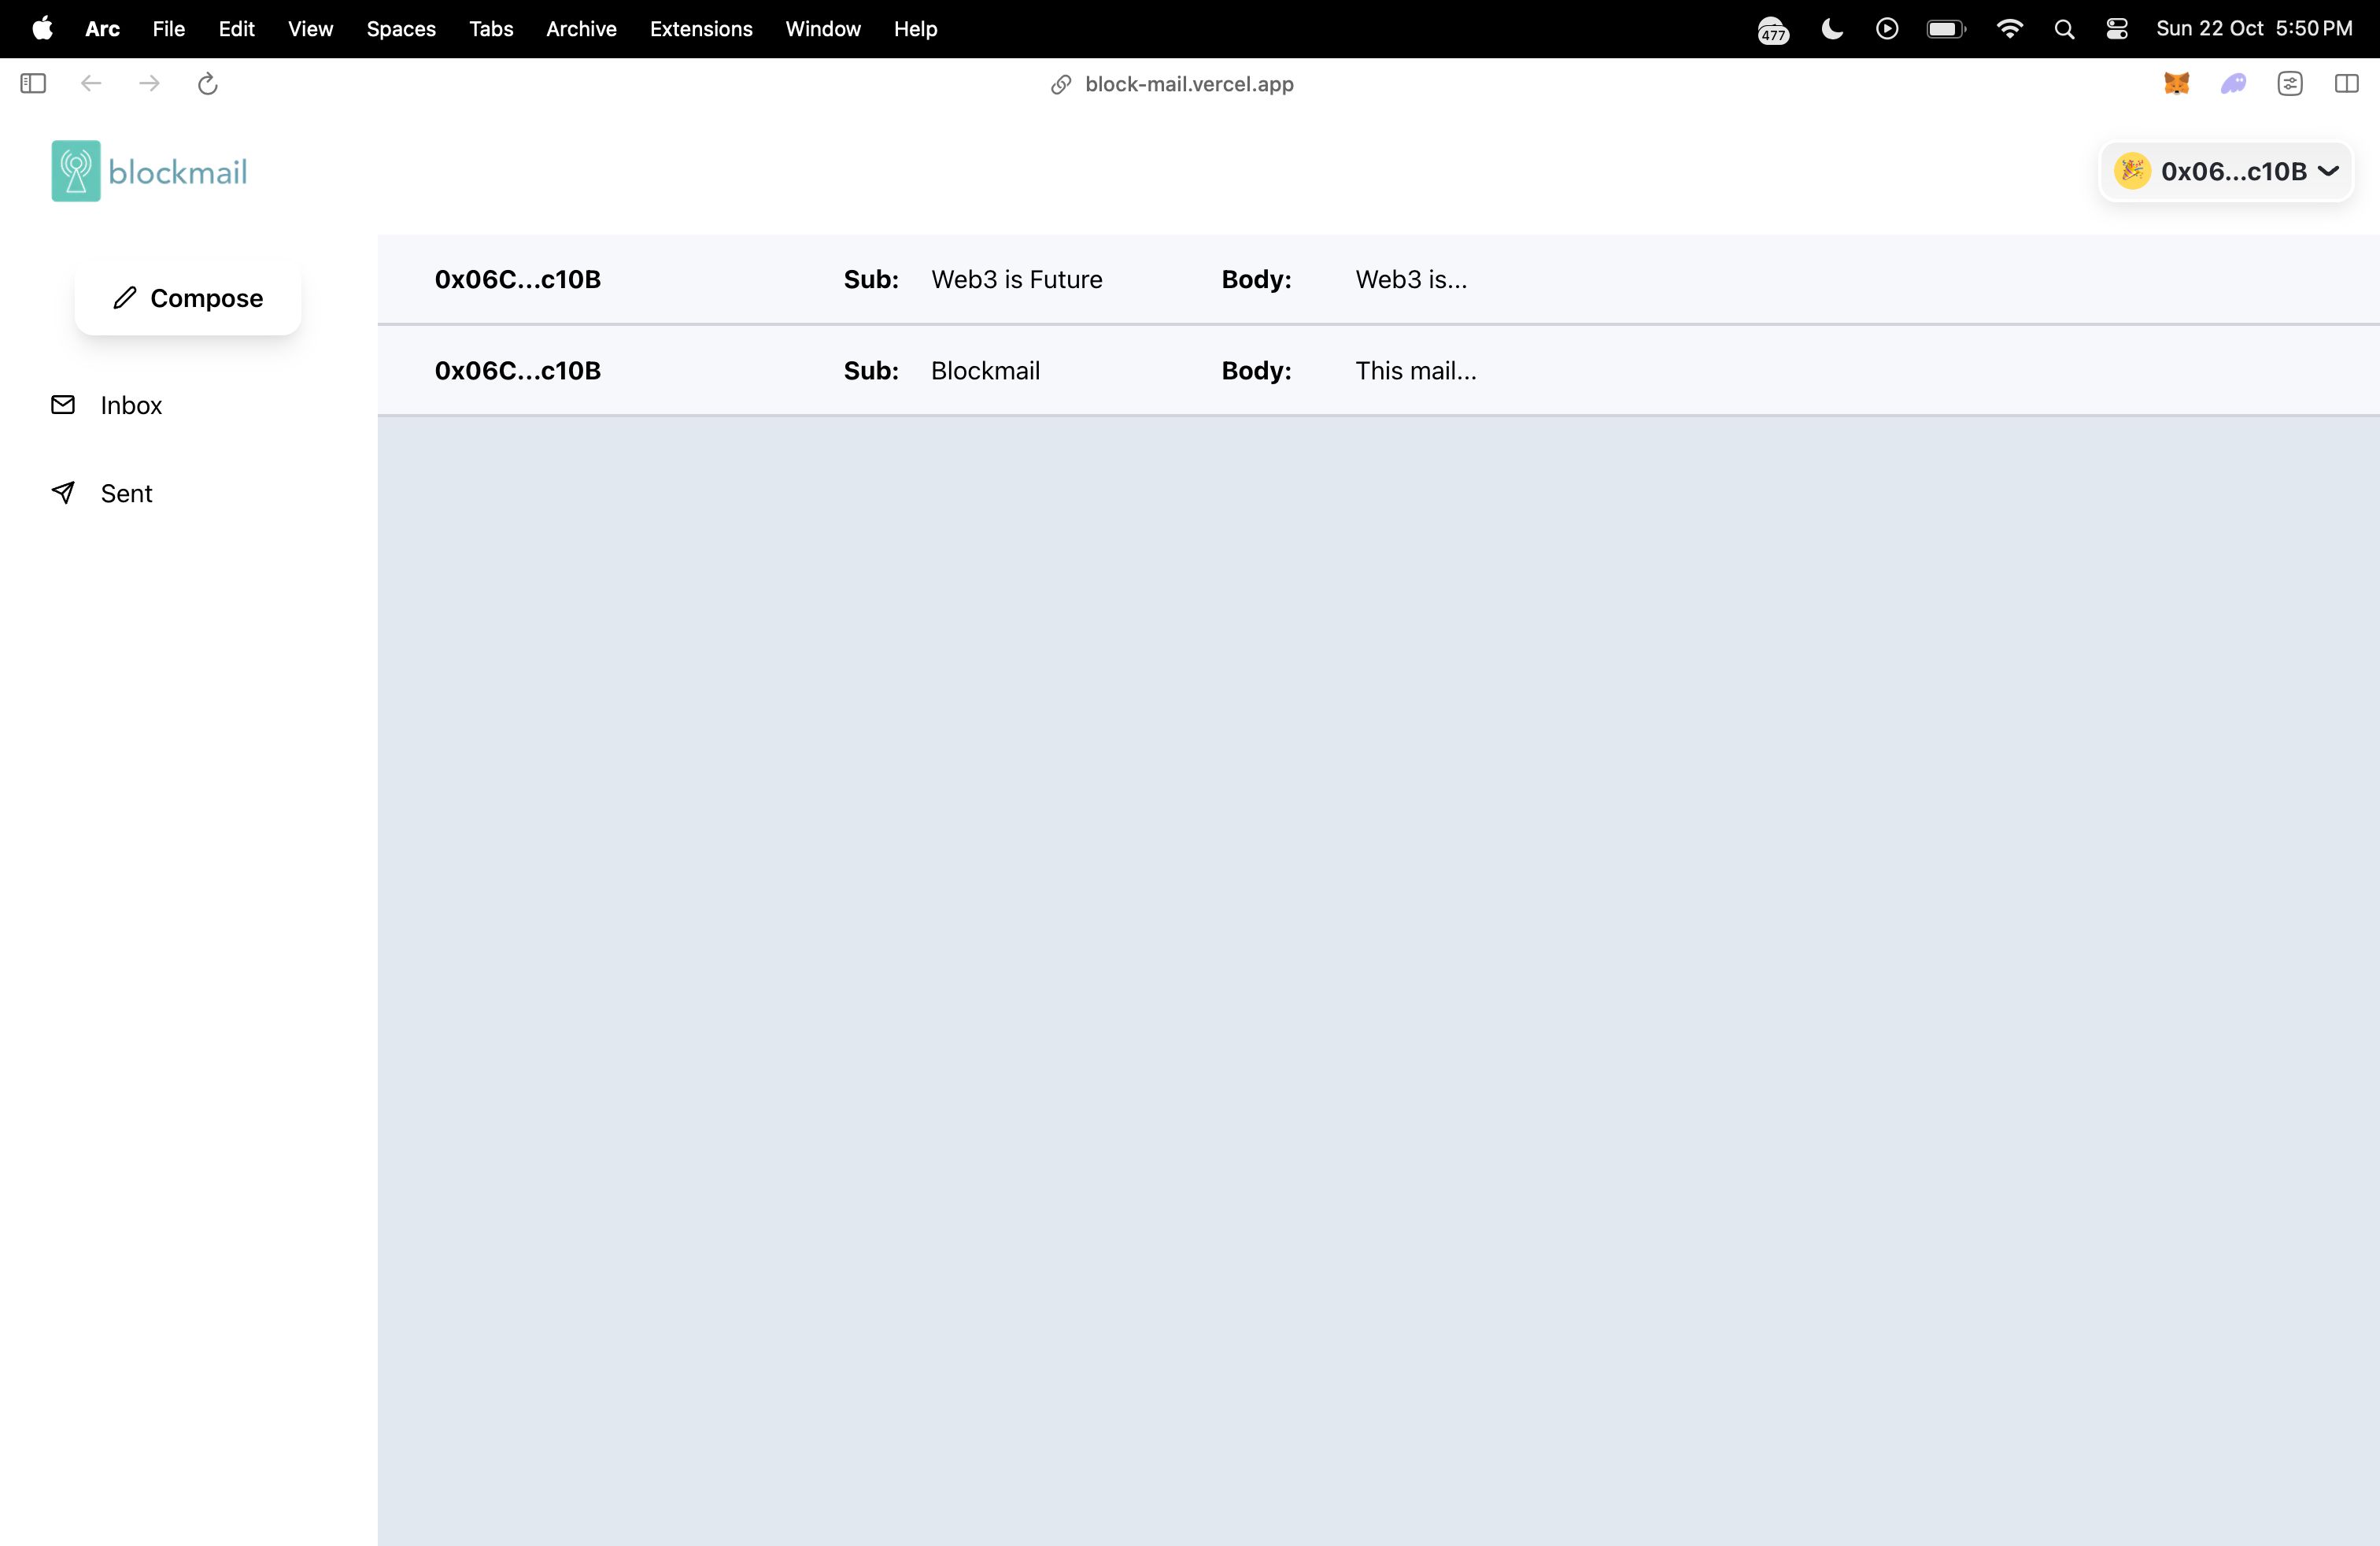Open the View menu
Viewport: 2380px width, 1546px height.
click(x=310, y=29)
